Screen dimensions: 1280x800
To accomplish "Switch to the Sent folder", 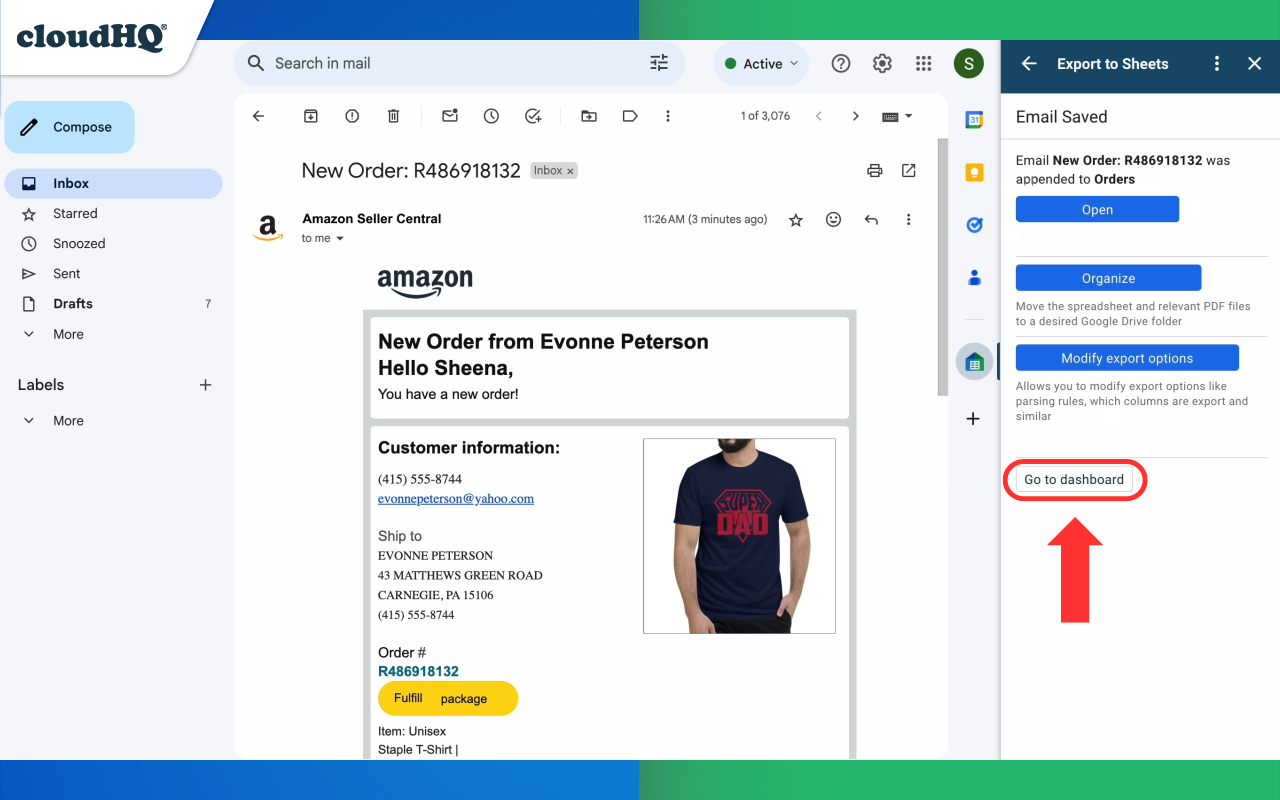I will pyautogui.click(x=66, y=273).
